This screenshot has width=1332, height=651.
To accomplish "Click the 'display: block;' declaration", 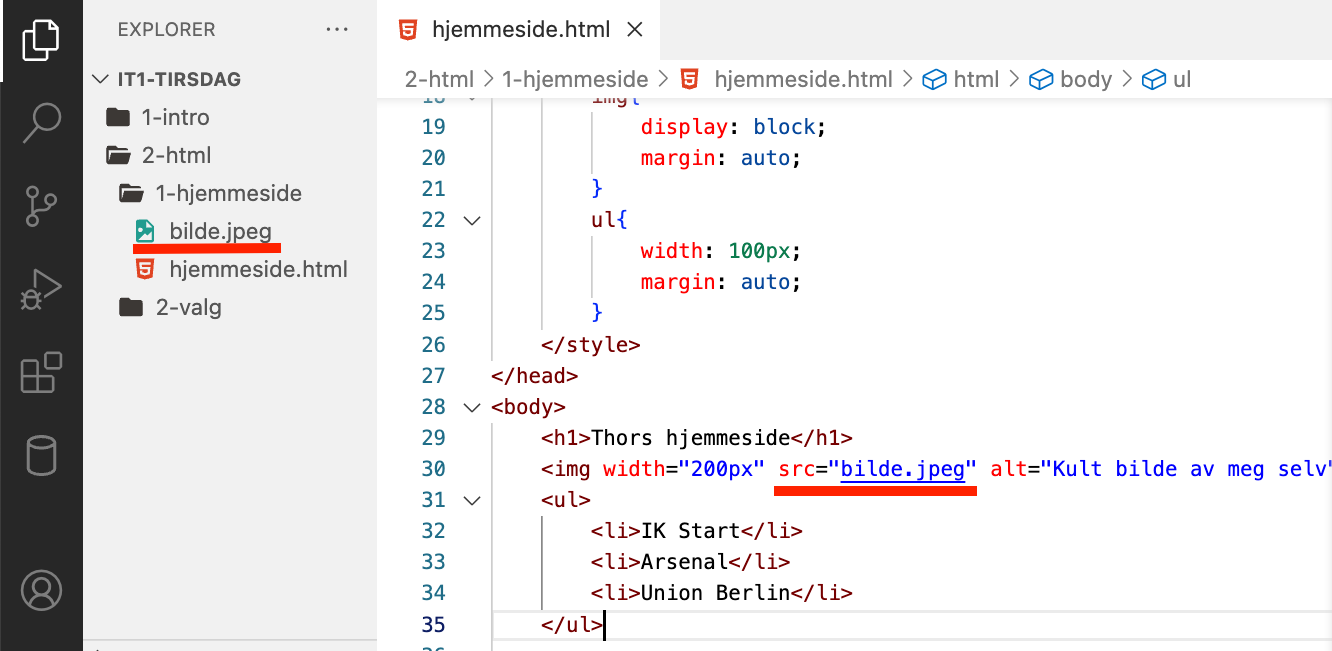I will click(735, 127).
